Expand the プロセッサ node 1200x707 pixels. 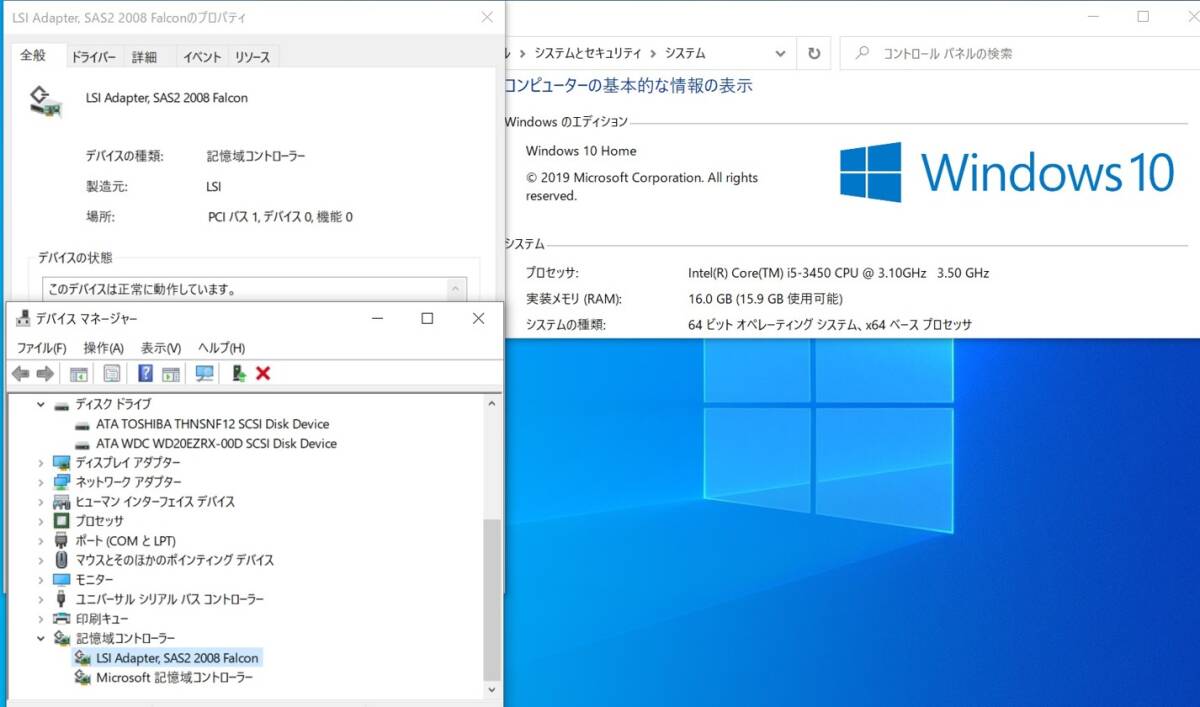point(41,521)
